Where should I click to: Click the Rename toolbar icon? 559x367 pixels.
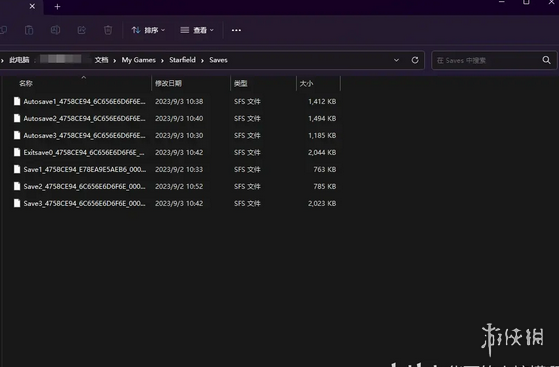pos(55,30)
